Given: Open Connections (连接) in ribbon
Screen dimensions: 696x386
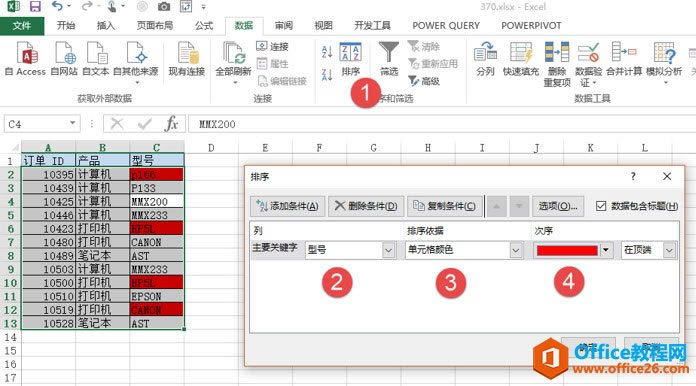Looking at the screenshot, I should pyautogui.click(x=273, y=47).
